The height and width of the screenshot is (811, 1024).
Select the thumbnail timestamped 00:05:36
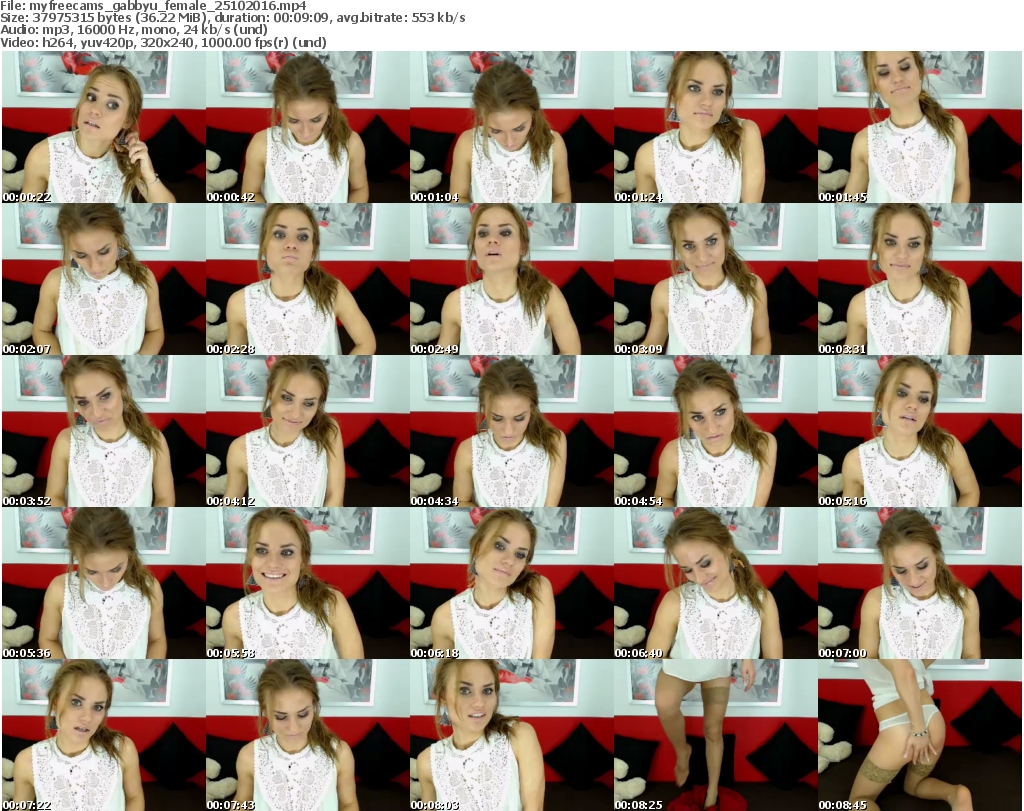point(104,583)
